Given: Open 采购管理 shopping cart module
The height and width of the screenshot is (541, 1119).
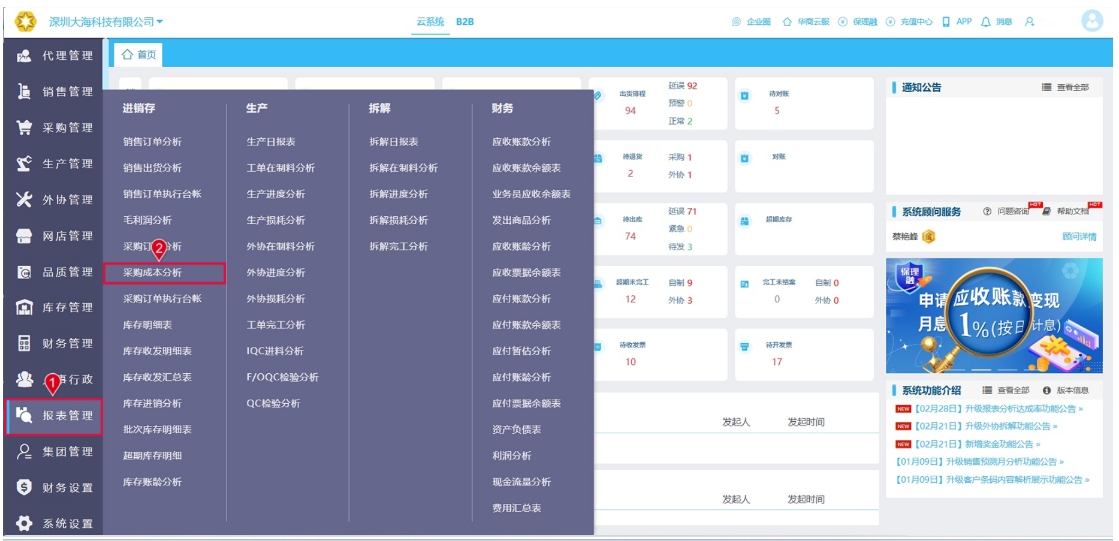Looking at the screenshot, I should point(54,128).
